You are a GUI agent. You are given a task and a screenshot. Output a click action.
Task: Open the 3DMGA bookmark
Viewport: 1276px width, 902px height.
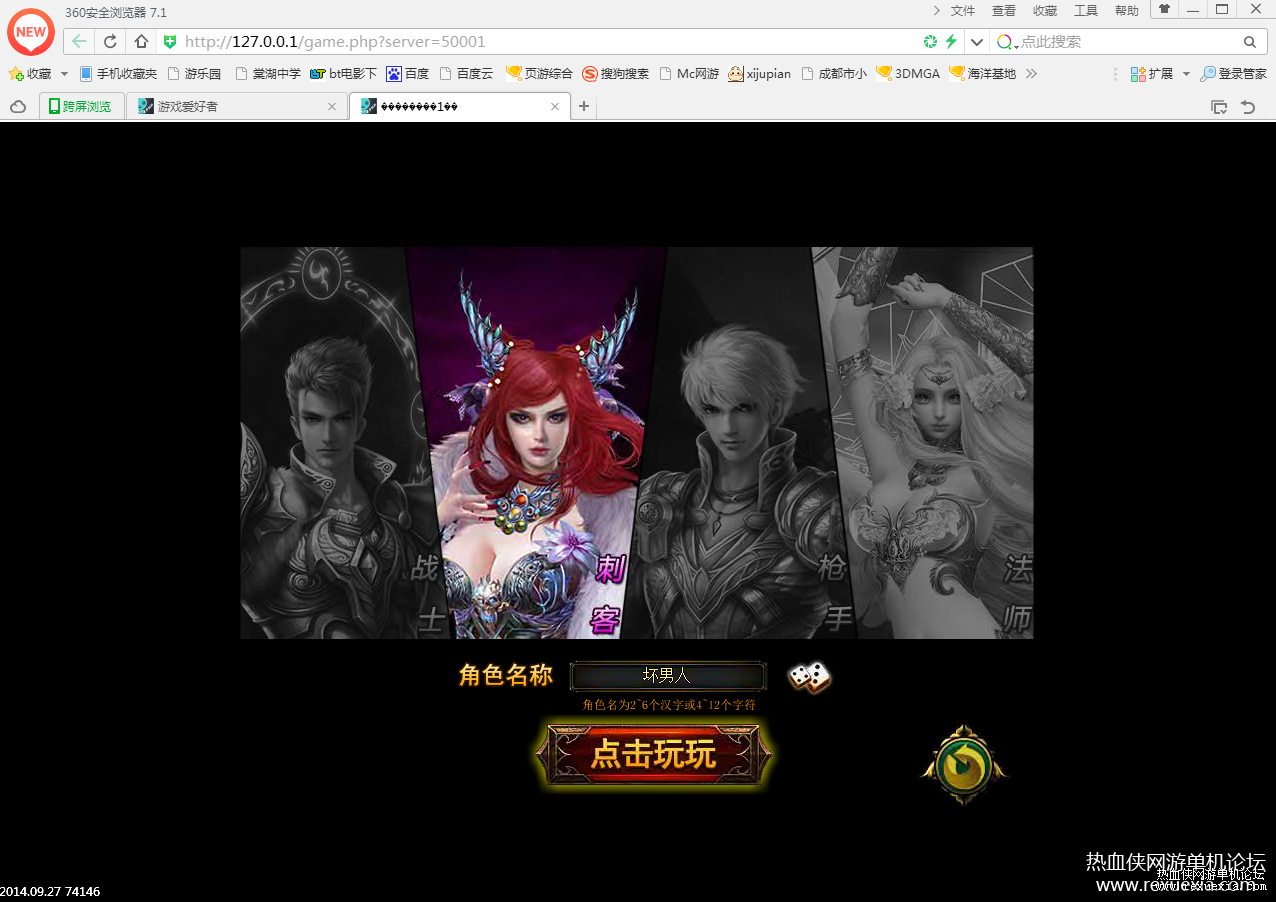pyautogui.click(x=908, y=74)
